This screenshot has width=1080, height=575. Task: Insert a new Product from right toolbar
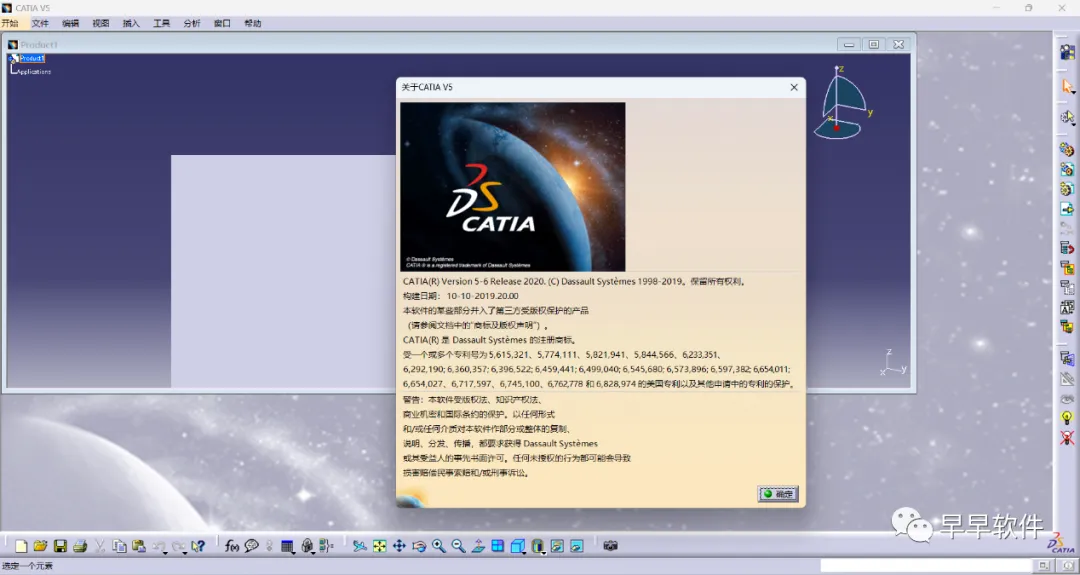(x=1067, y=169)
